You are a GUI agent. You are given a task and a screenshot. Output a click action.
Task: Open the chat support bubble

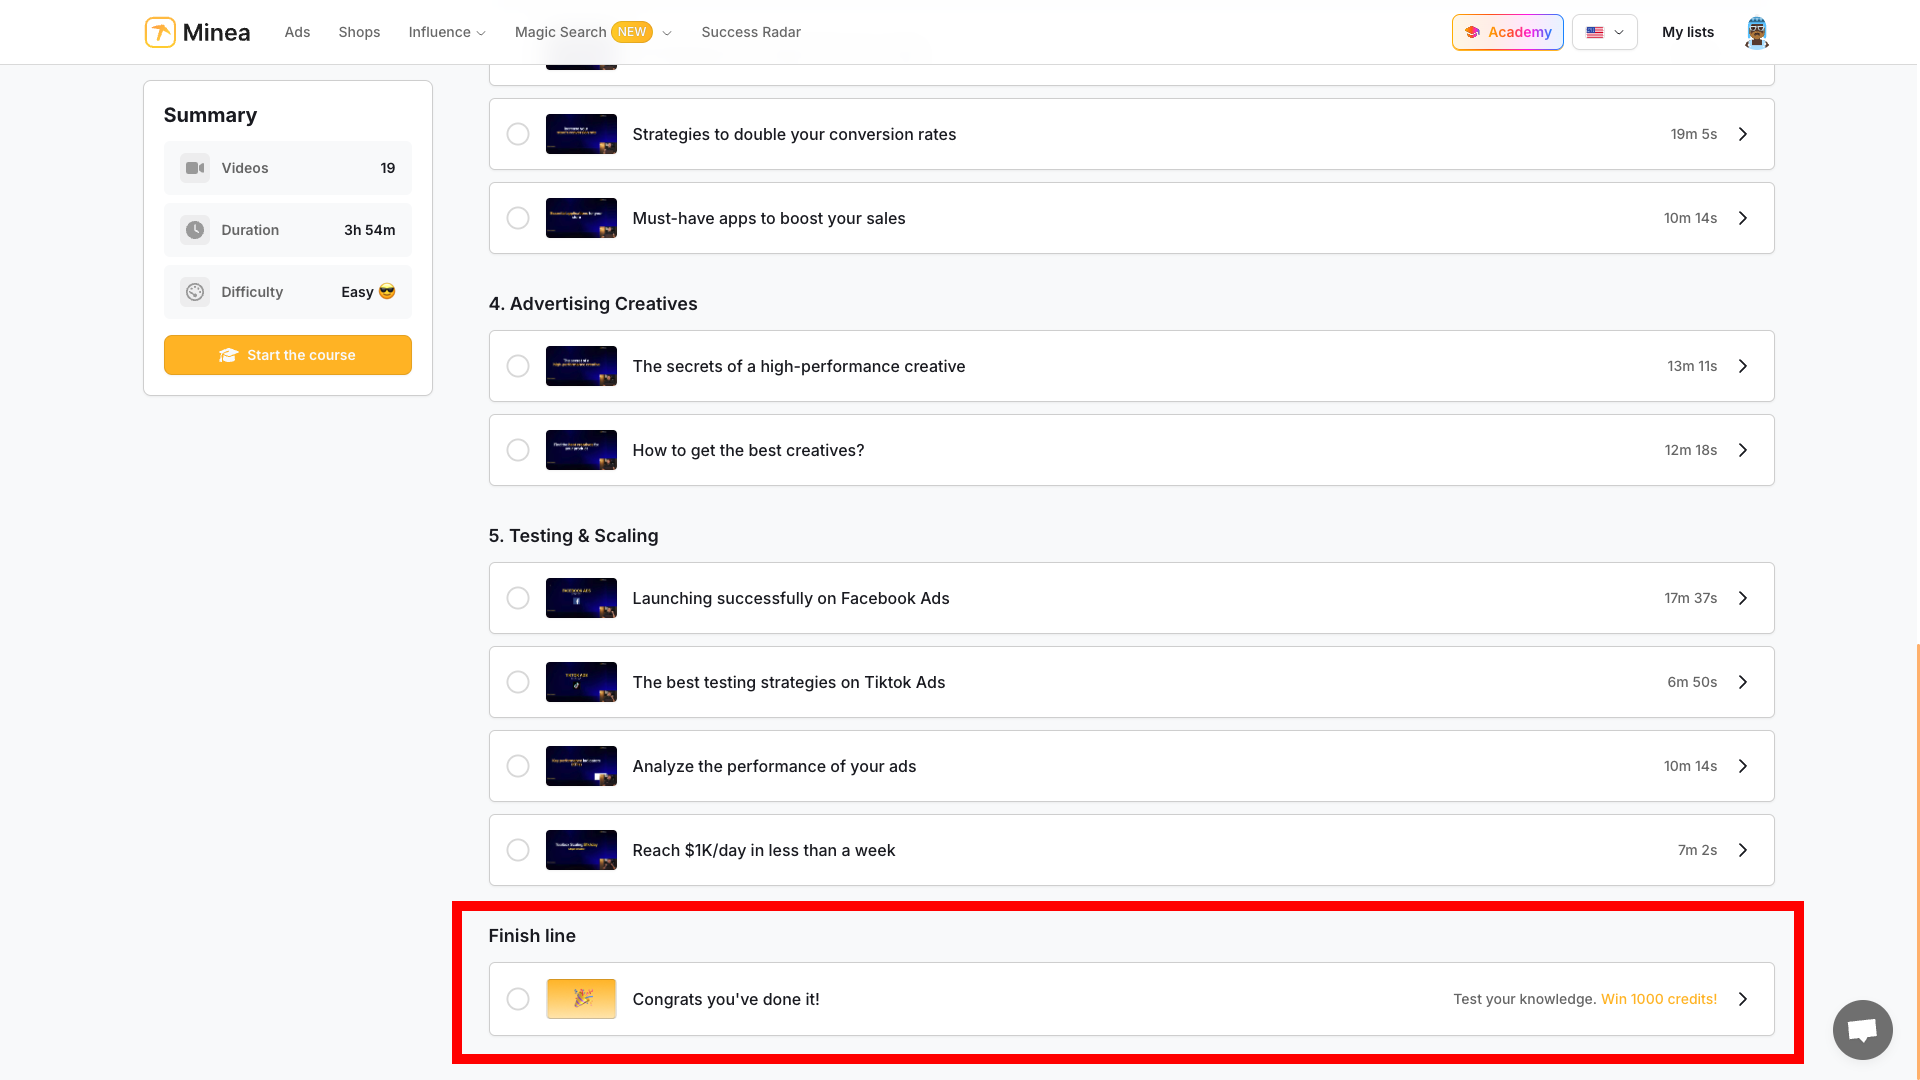tap(1862, 1029)
